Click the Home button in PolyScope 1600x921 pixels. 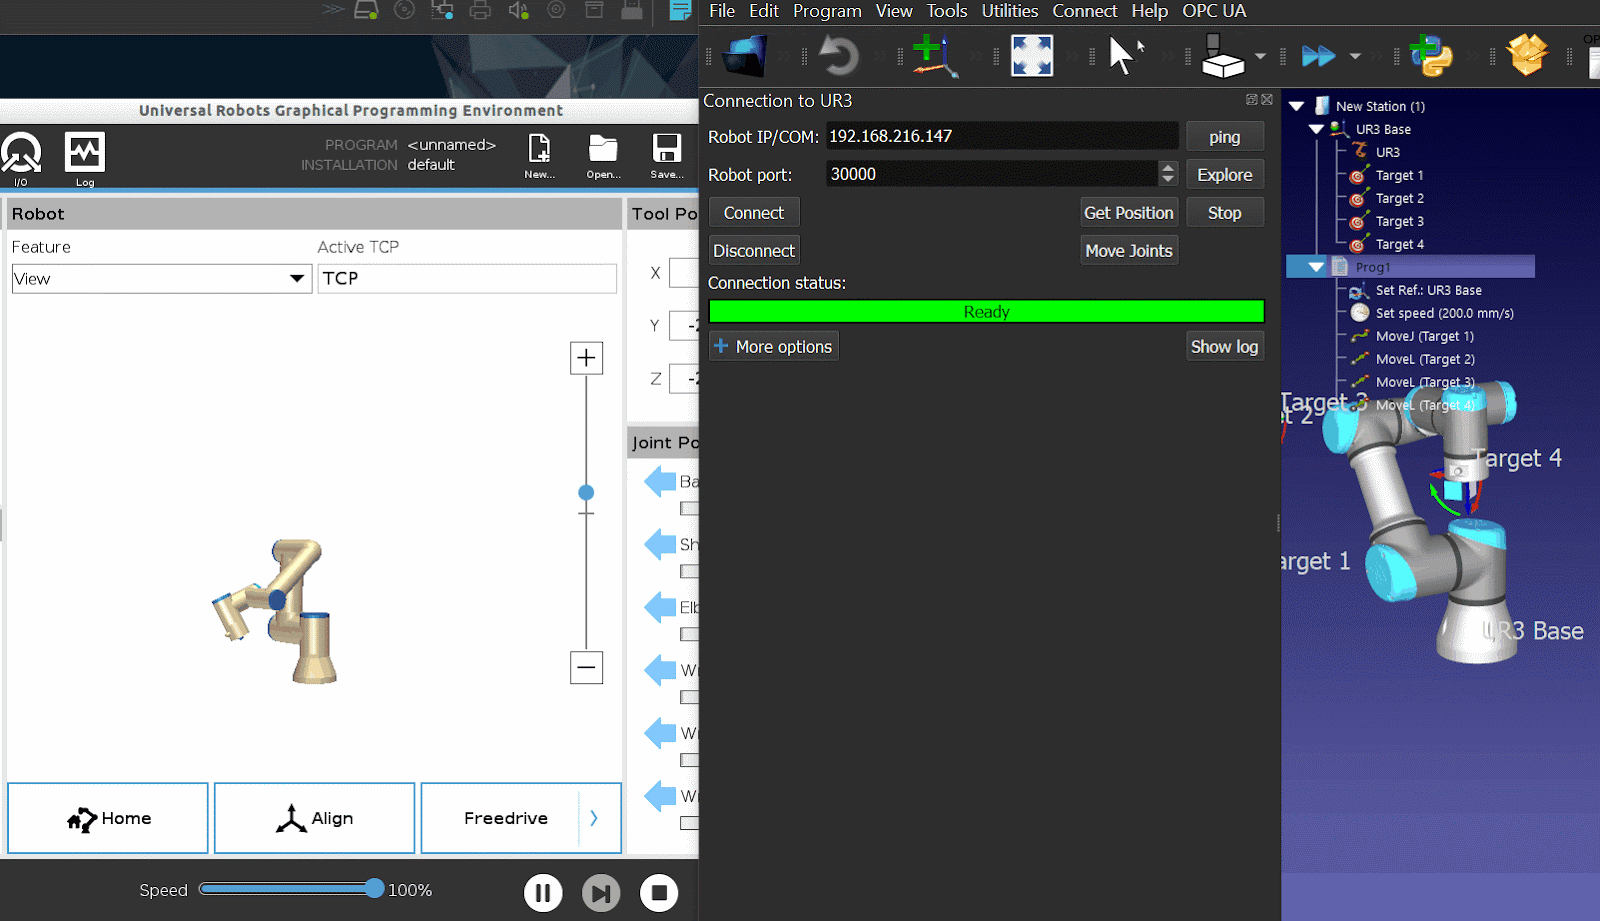[108, 818]
